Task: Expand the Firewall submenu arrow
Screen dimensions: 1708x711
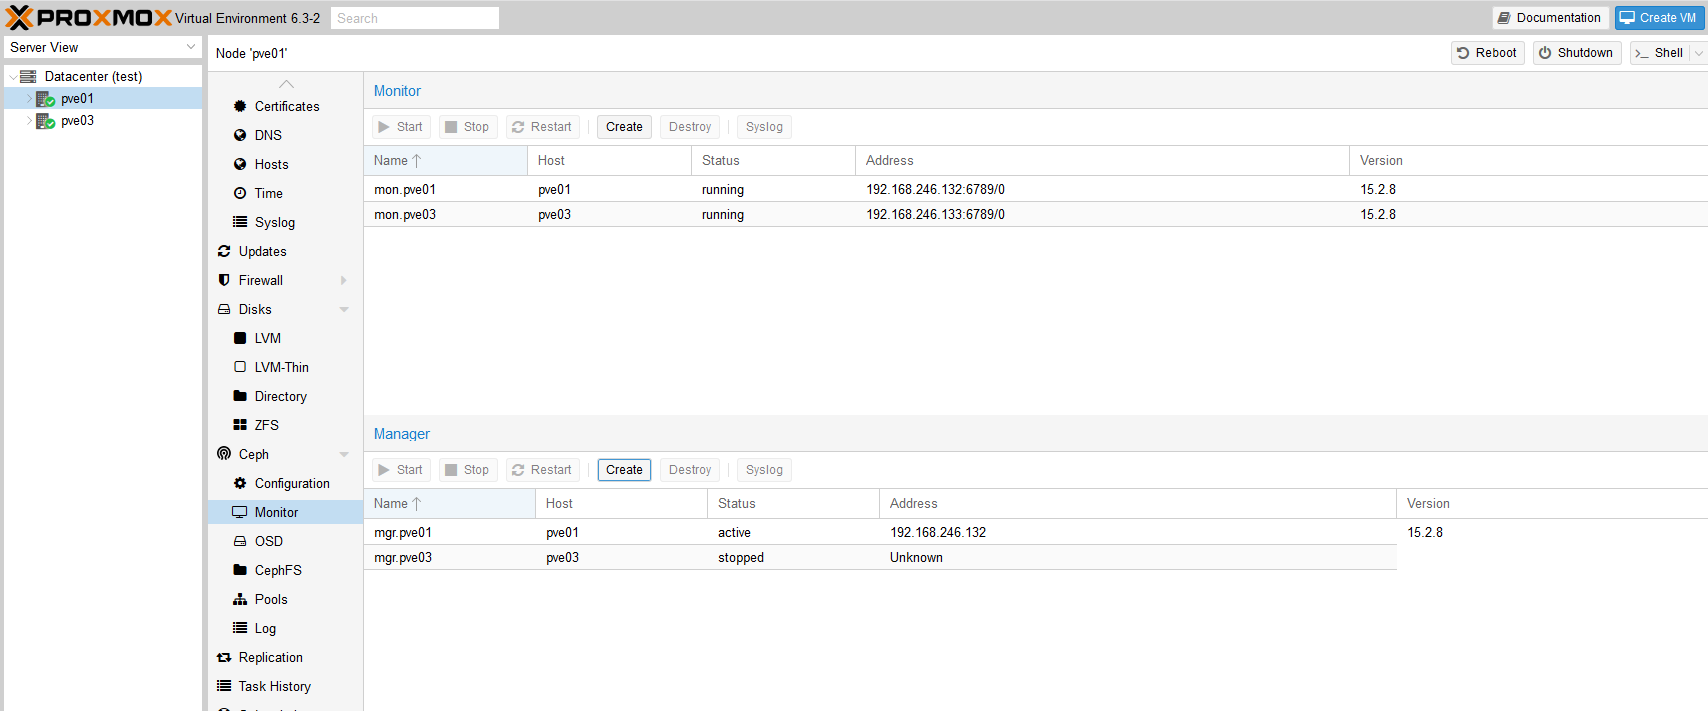Action: [x=344, y=280]
